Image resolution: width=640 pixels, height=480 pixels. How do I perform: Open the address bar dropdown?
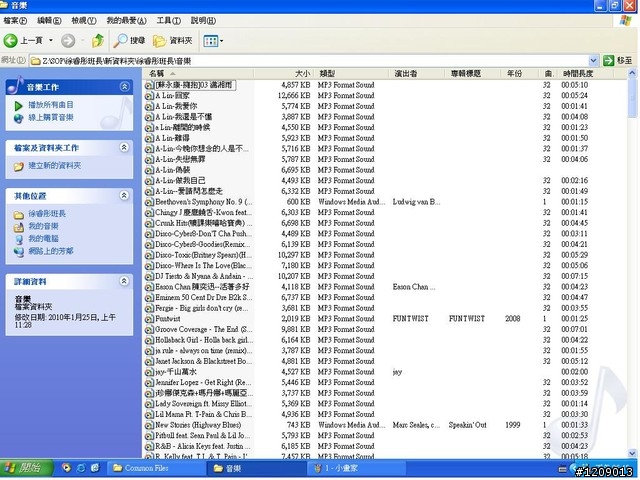point(593,61)
